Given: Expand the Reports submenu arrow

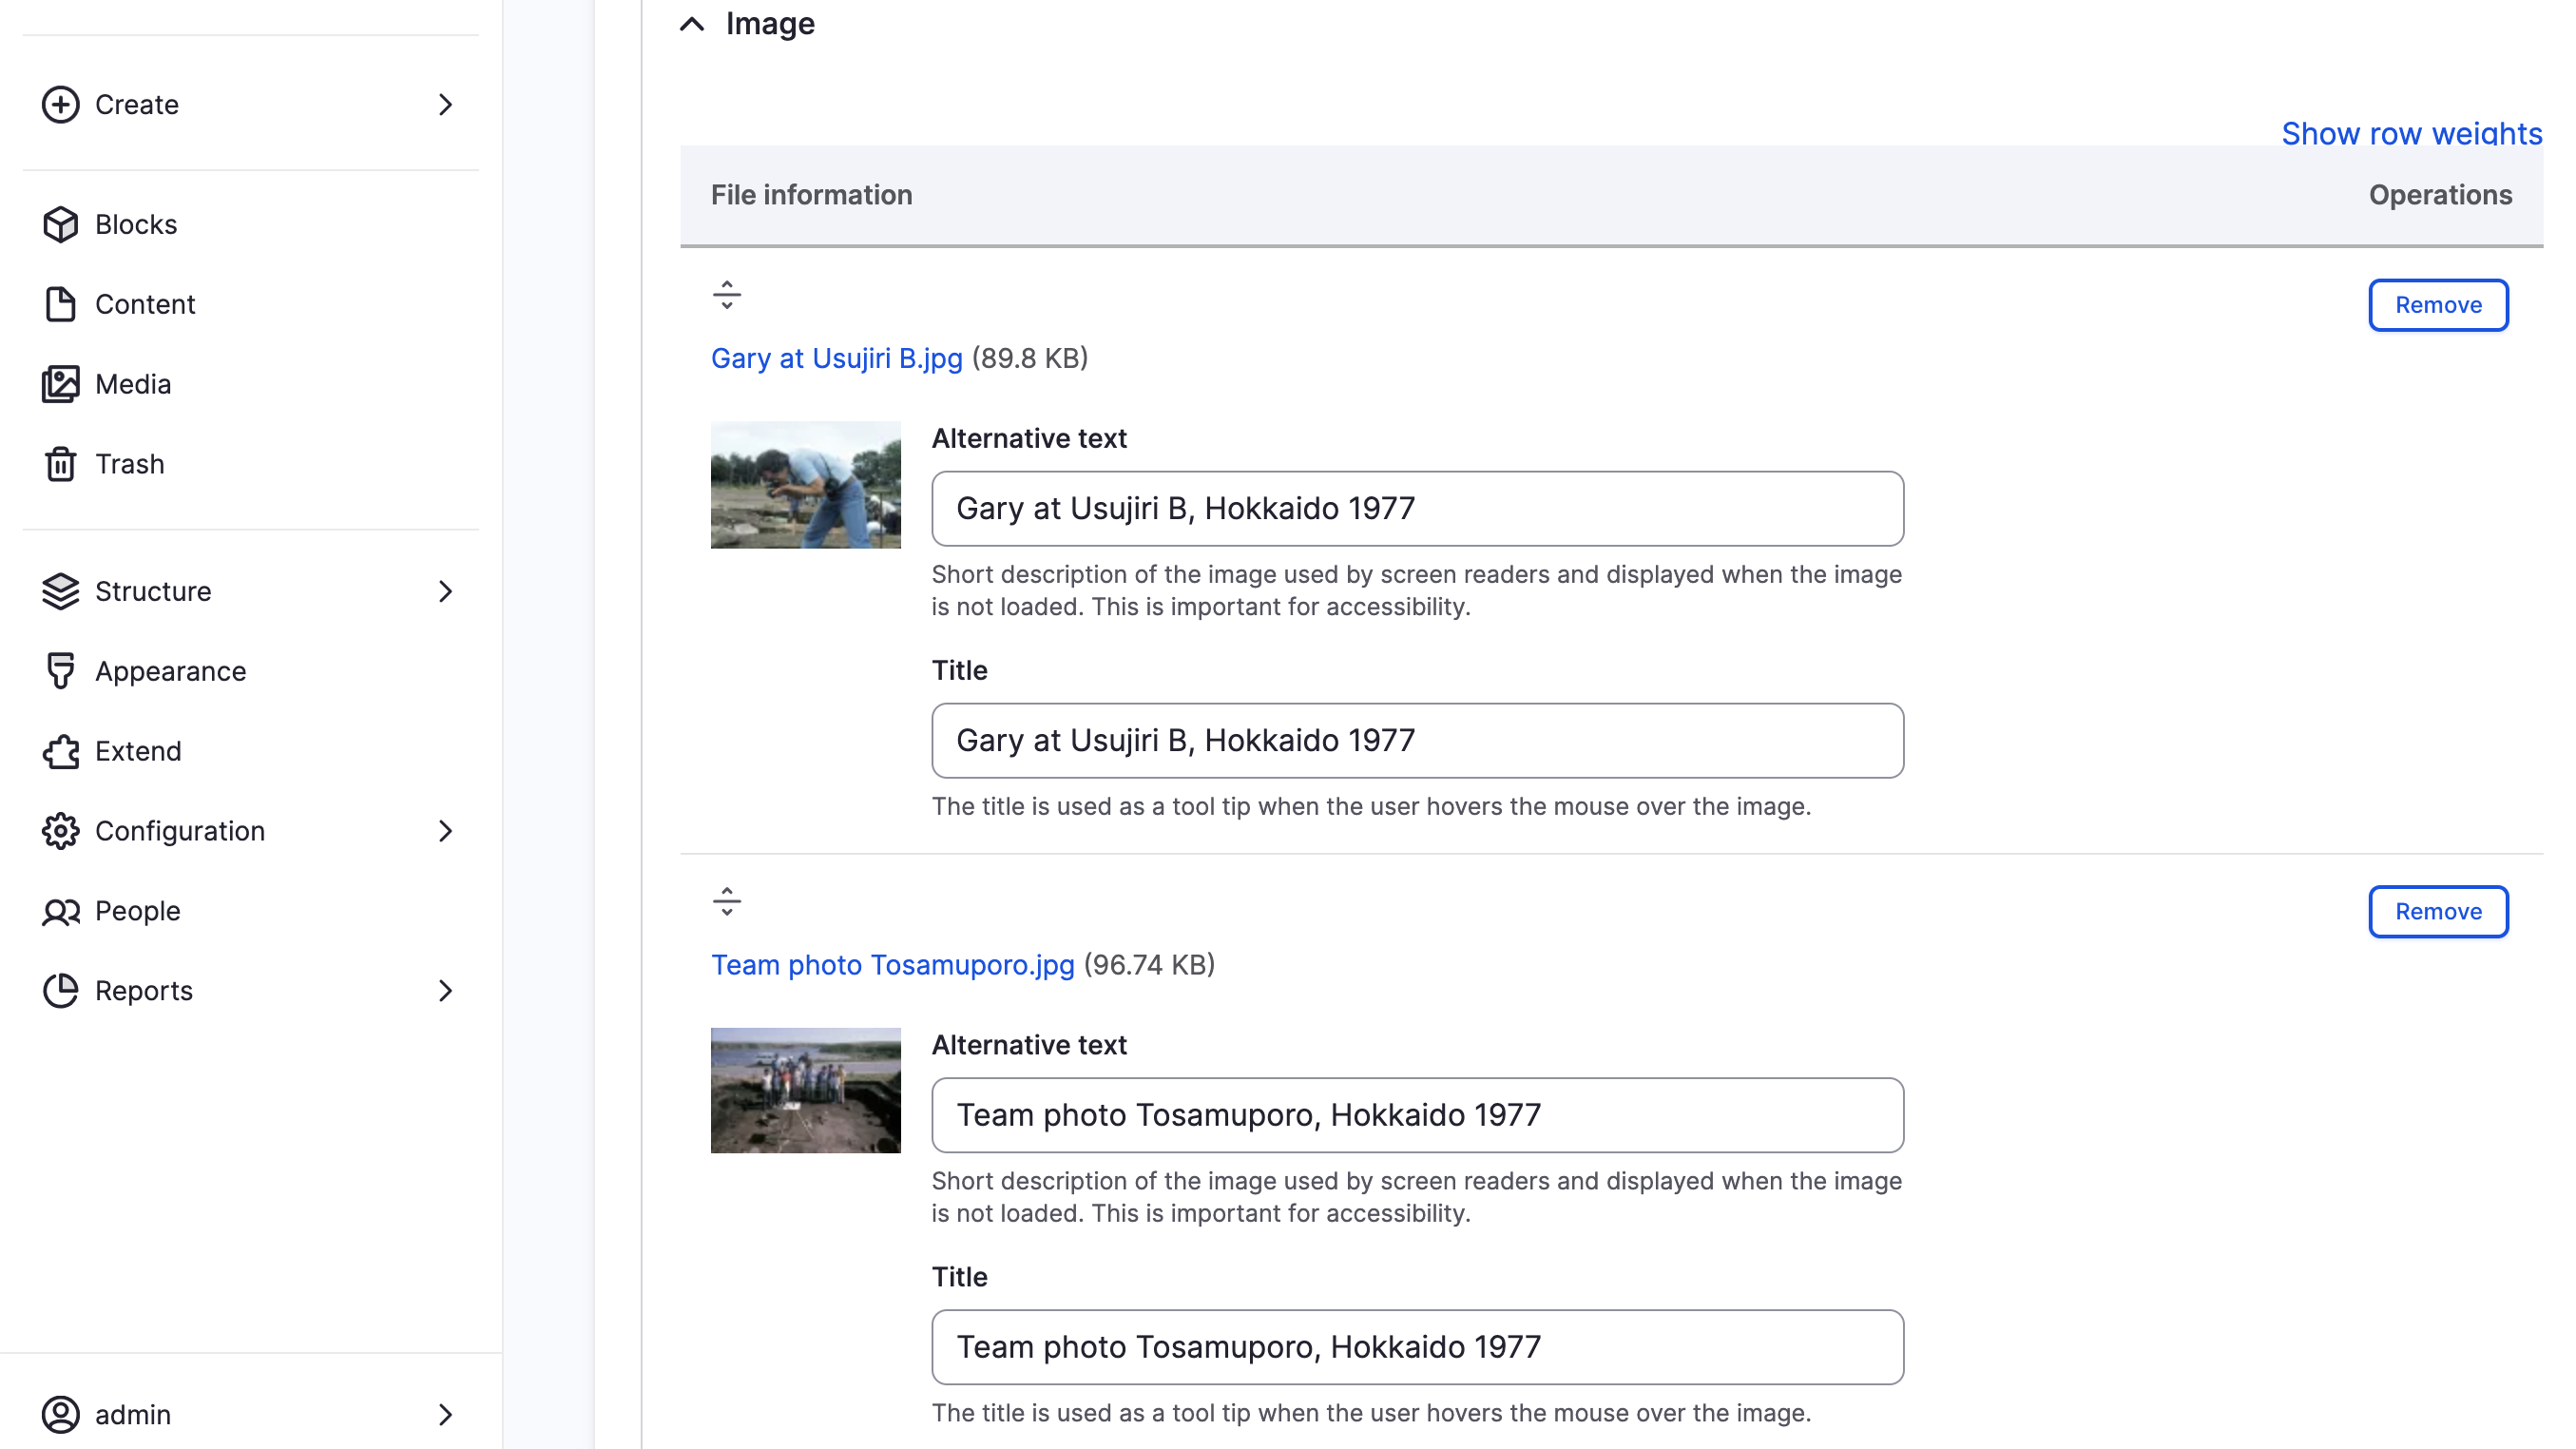Looking at the screenshot, I should click(446, 991).
